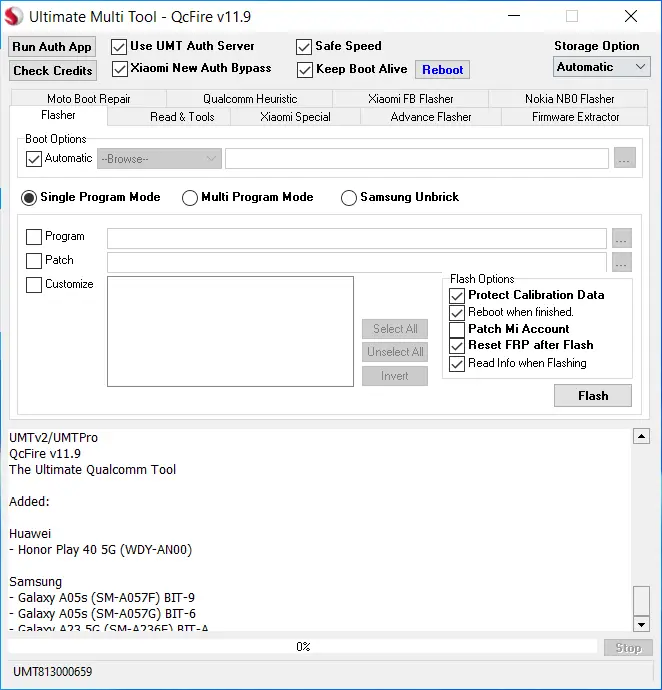This screenshot has width=662, height=690.
Task: Click the Patch file browse ellipsis button
Action: (x=622, y=262)
